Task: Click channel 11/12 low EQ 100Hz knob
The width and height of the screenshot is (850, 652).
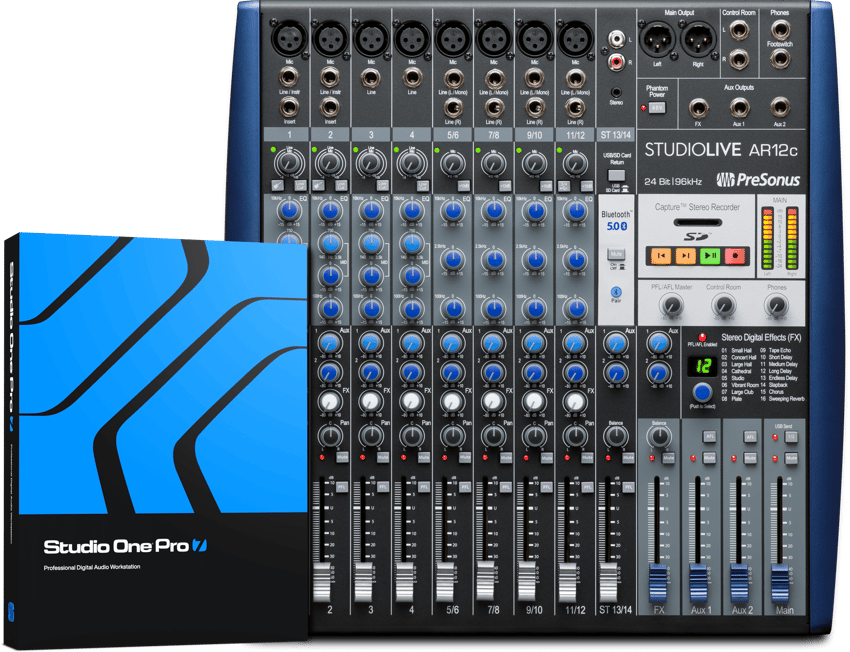Action: (x=576, y=309)
